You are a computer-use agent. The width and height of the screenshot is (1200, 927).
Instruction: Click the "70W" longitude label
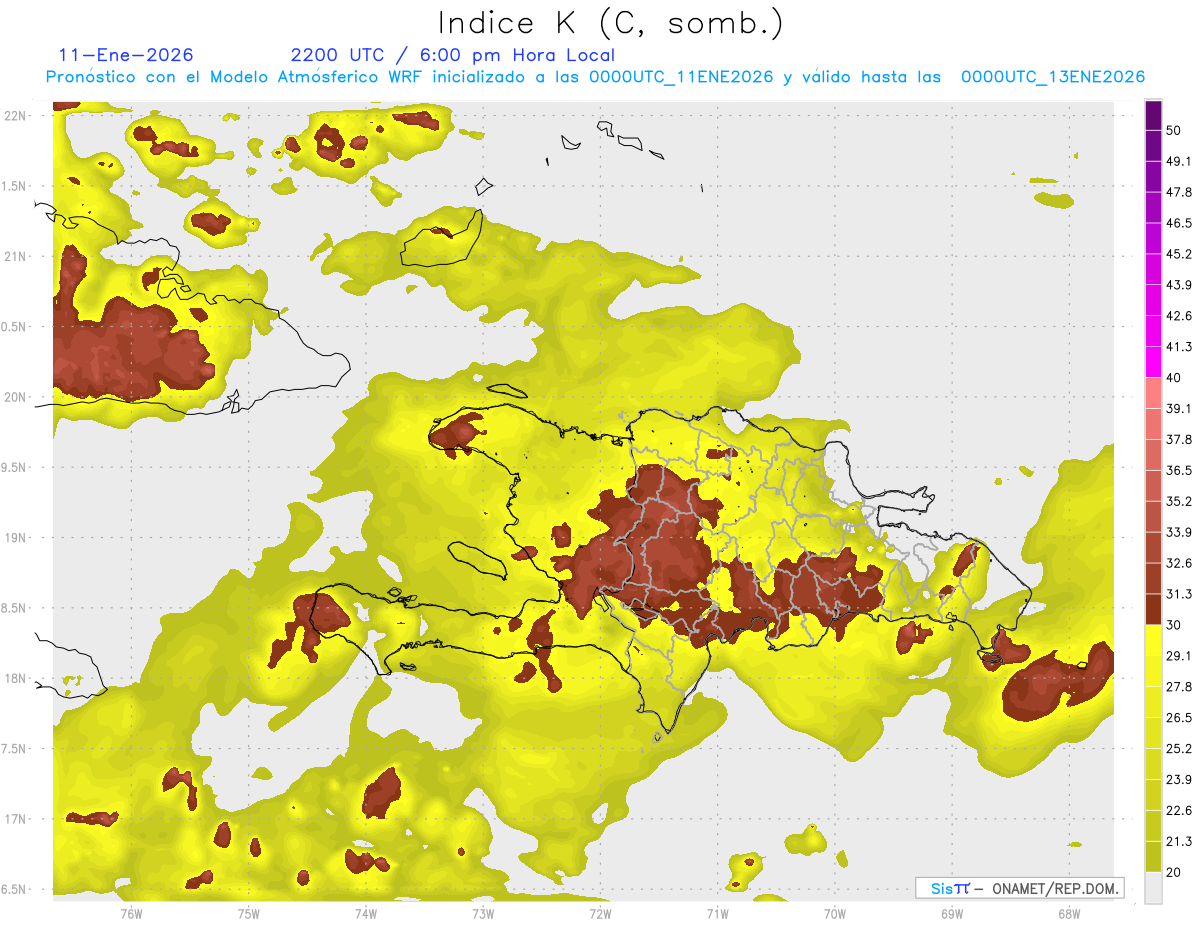coord(835,913)
